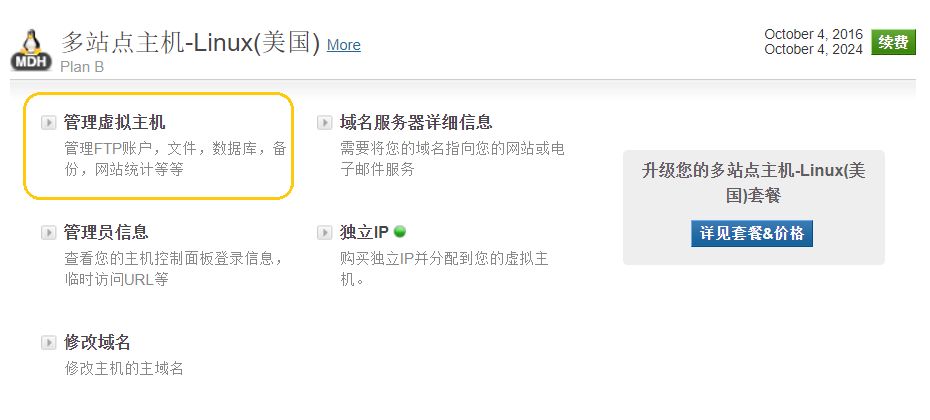930x420 pixels.
Task: Click arrow icon beside 管理员信息
Action: (48, 233)
